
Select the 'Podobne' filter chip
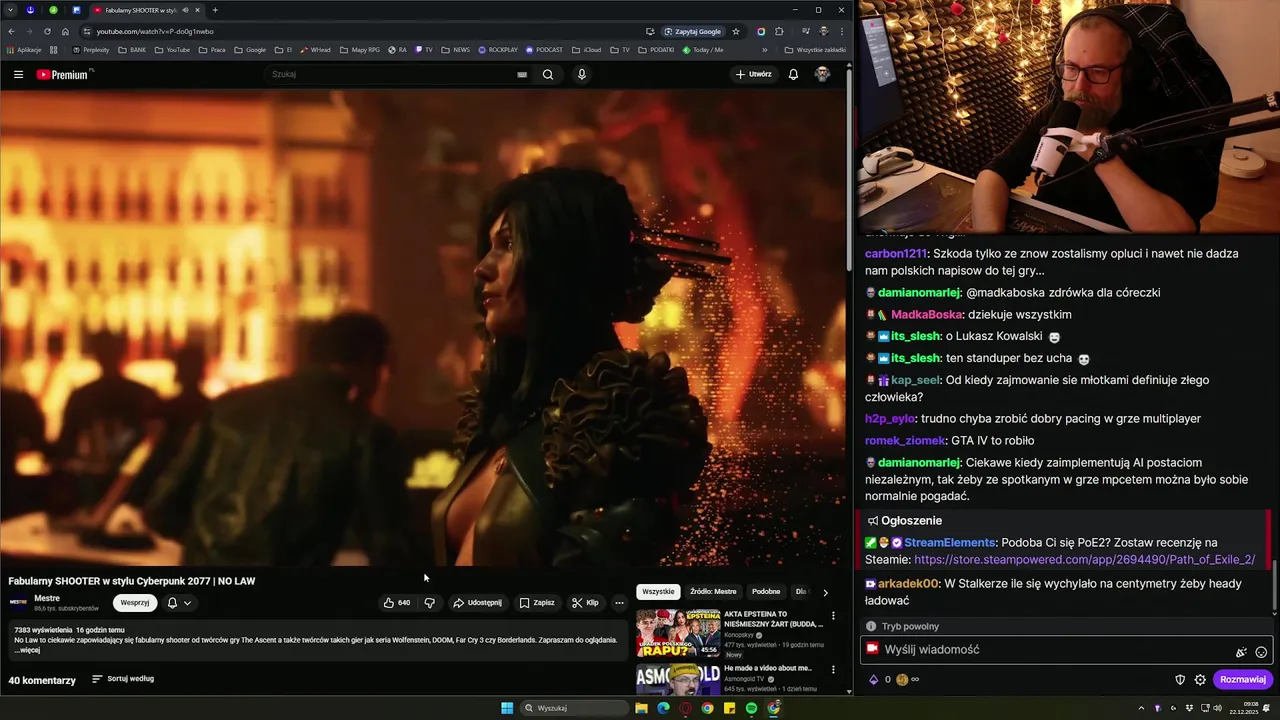coord(766,592)
